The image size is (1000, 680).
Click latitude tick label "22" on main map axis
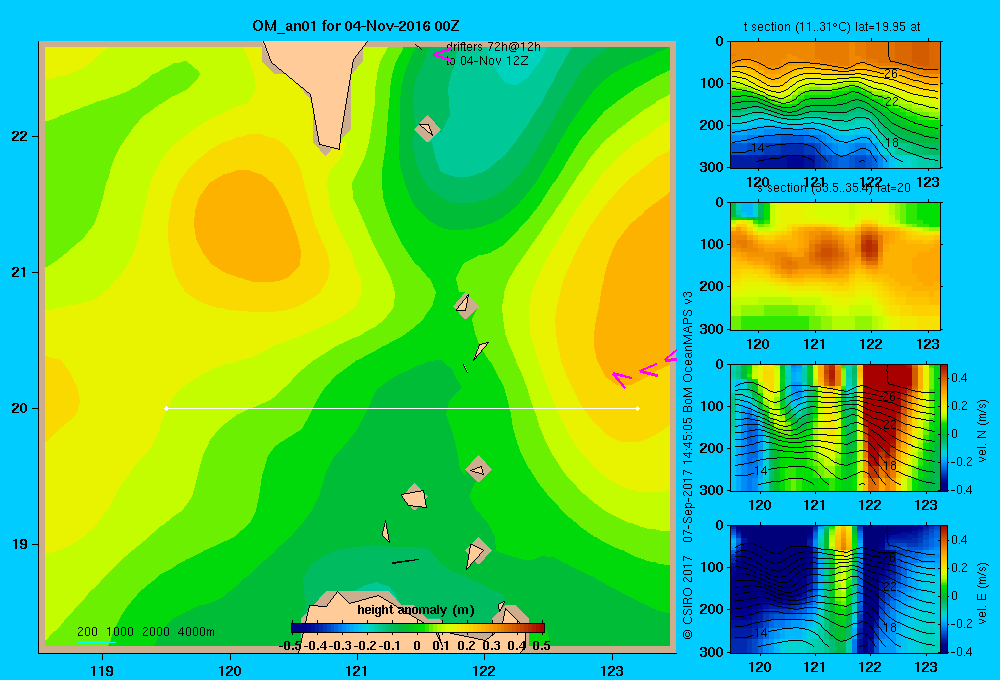pyautogui.click(x=20, y=137)
